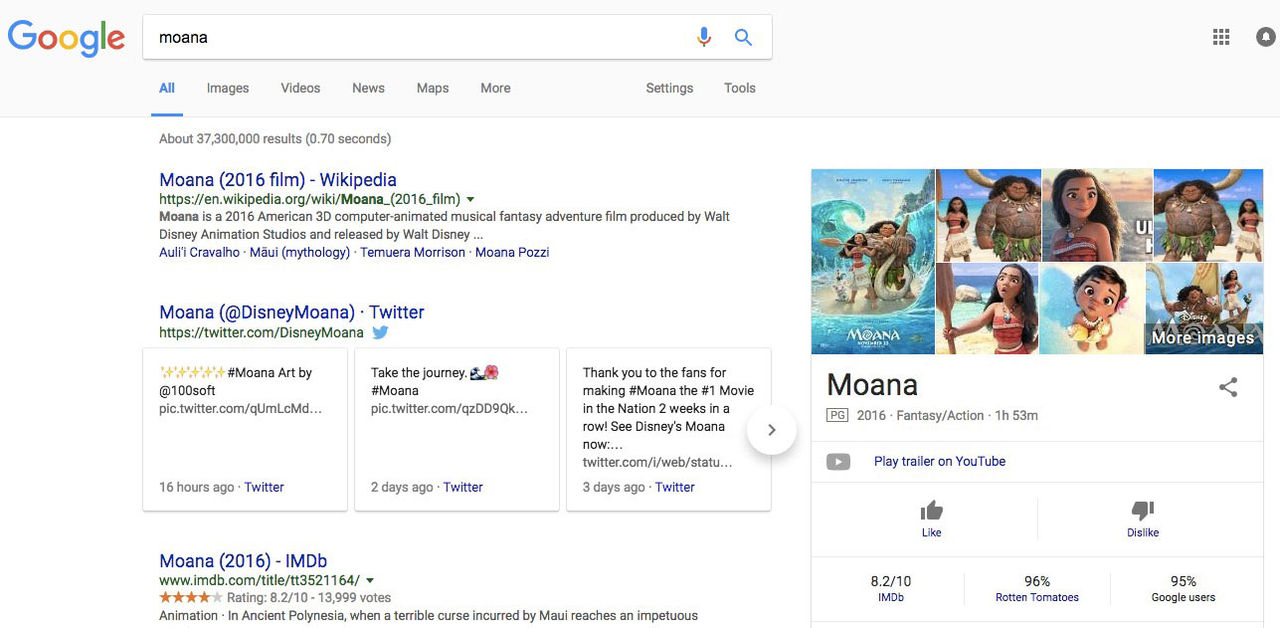This screenshot has height=628, width=1280.
Task: Open the Thank you to the fans tweet
Action: pos(669,430)
